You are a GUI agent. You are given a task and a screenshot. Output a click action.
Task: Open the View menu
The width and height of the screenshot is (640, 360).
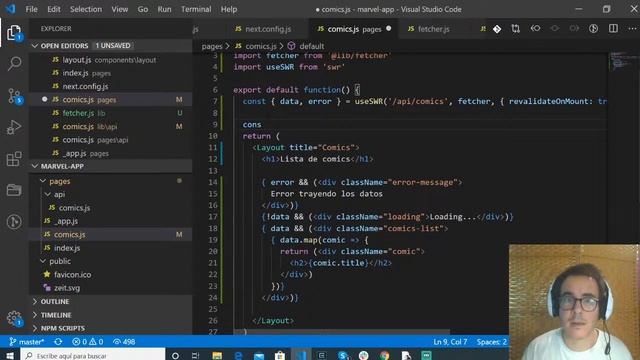[120, 9]
